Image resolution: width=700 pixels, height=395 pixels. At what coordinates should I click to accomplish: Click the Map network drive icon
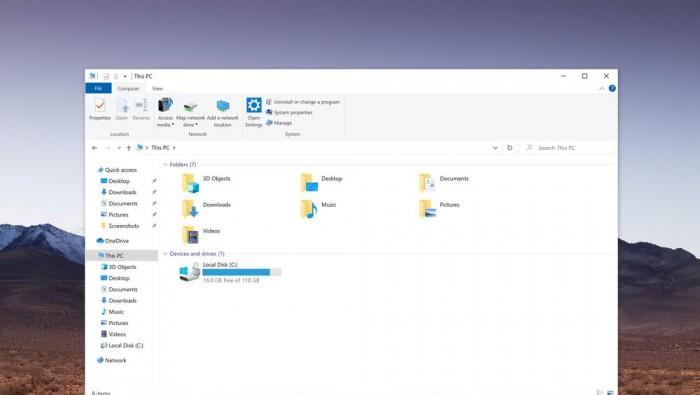point(191,106)
